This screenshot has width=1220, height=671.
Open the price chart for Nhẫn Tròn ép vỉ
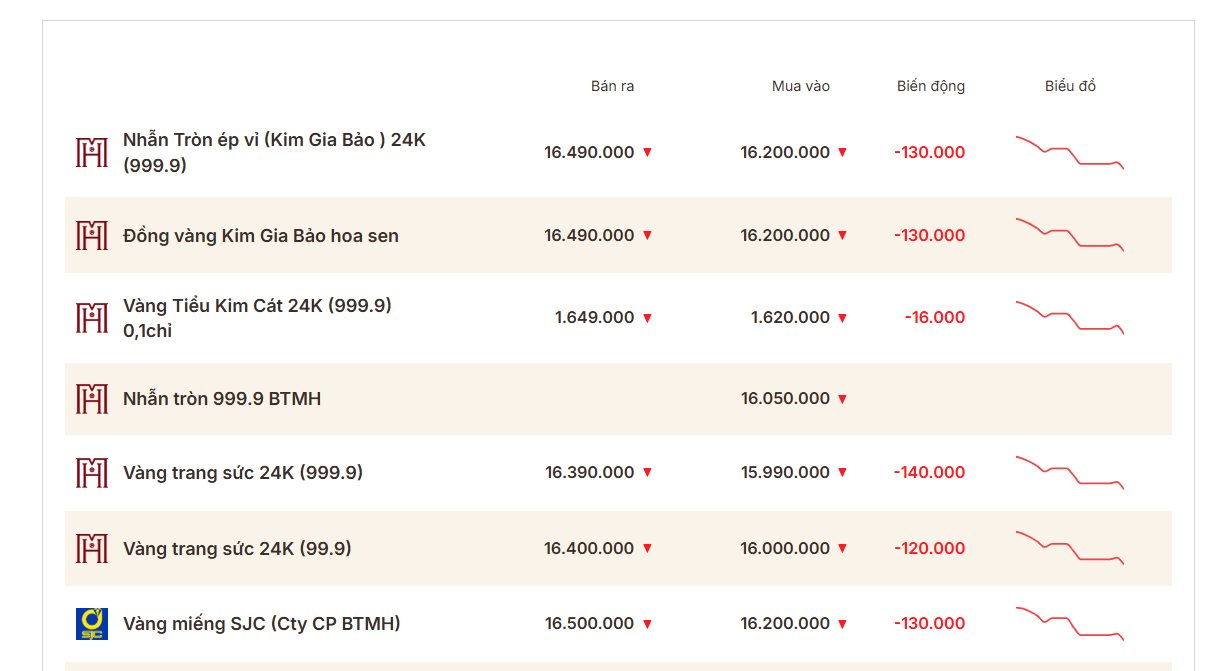1070,152
